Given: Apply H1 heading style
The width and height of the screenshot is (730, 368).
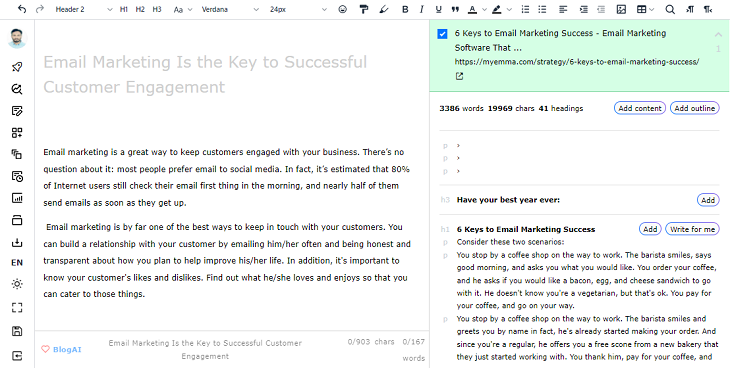Looking at the screenshot, I should [123, 9].
